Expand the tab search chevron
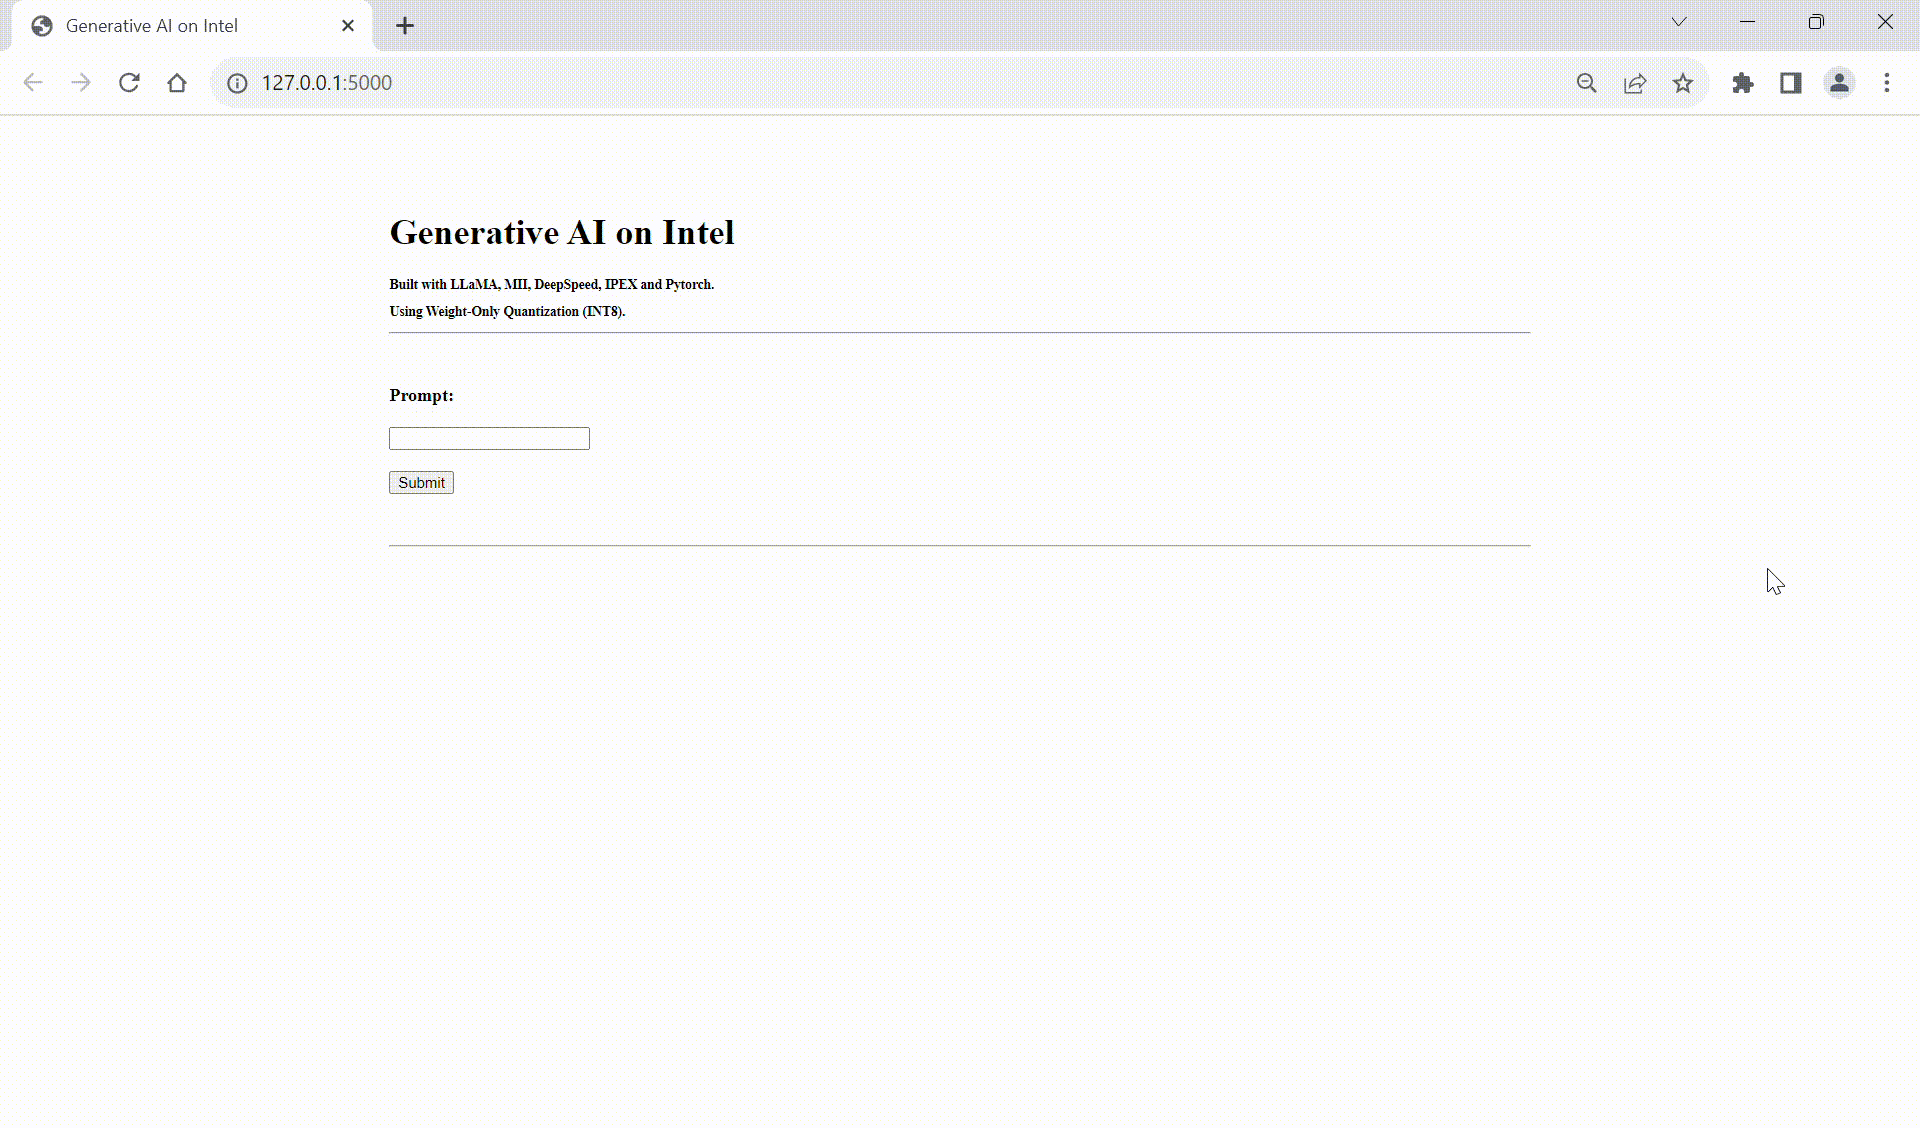This screenshot has height=1128, width=1920. tap(1679, 22)
